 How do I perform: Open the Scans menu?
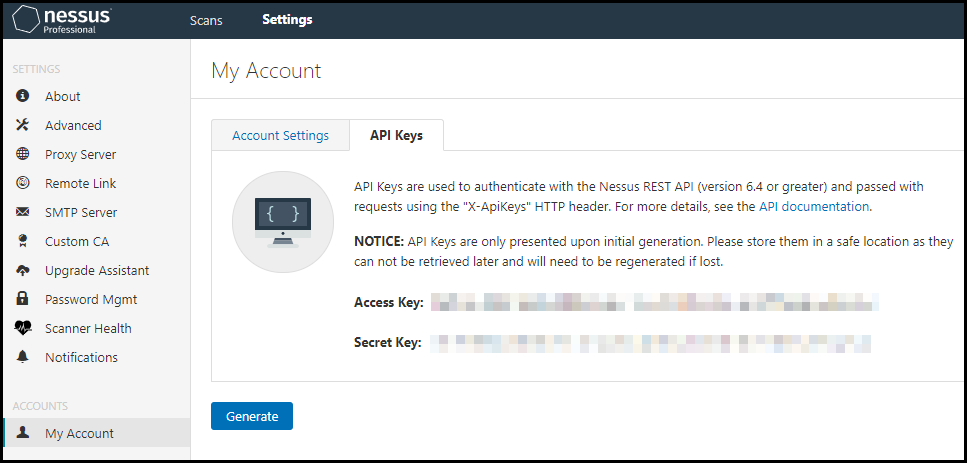(x=206, y=20)
